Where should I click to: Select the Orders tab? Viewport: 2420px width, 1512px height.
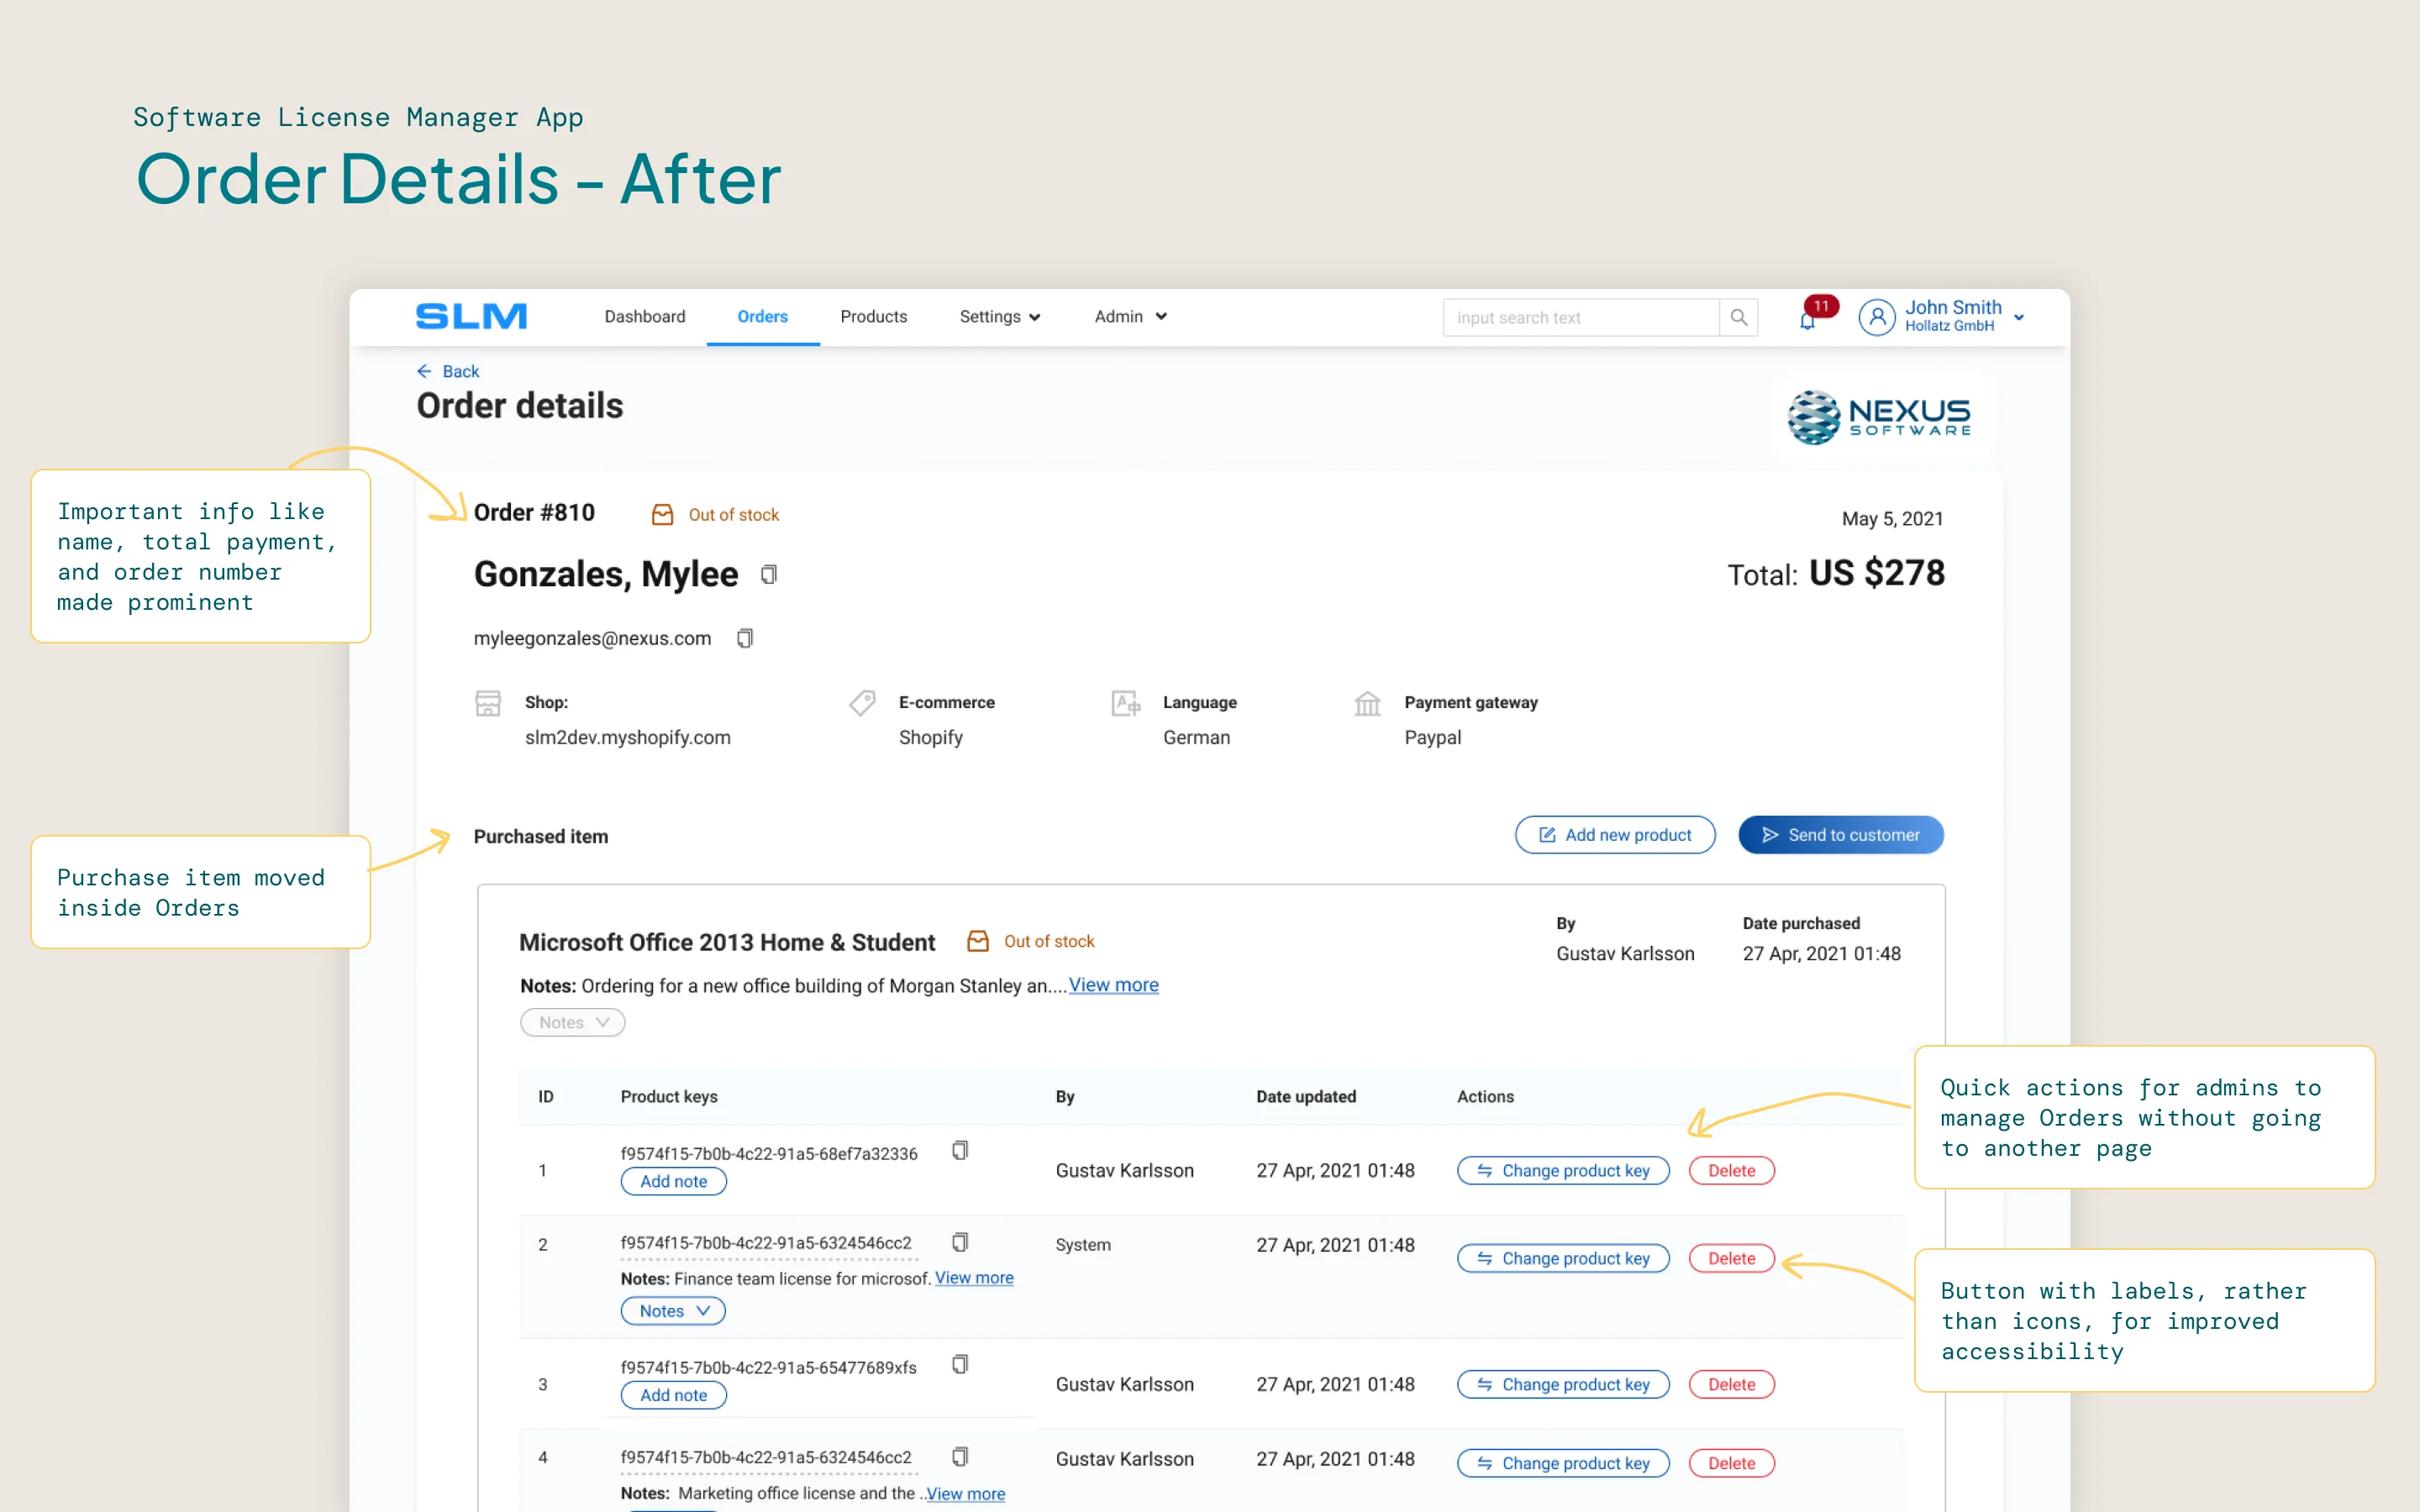pos(762,316)
